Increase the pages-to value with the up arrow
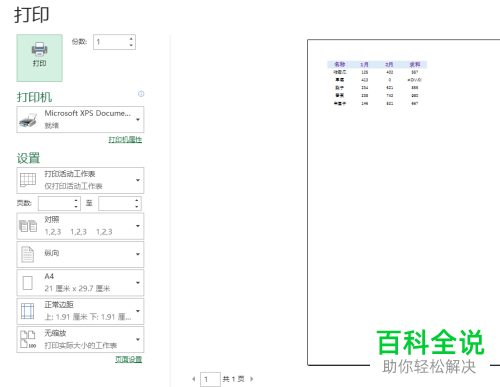 pyautogui.click(x=137, y=200)
